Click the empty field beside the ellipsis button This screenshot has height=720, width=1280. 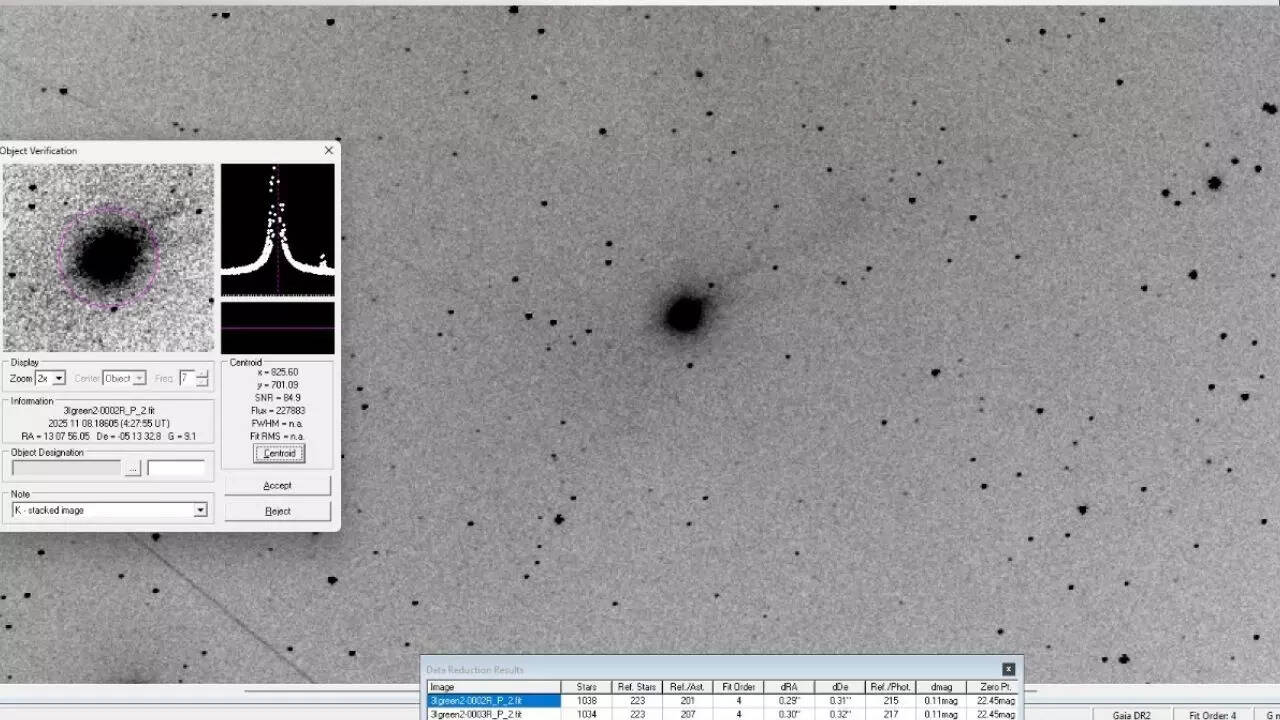tap(176, 467)
